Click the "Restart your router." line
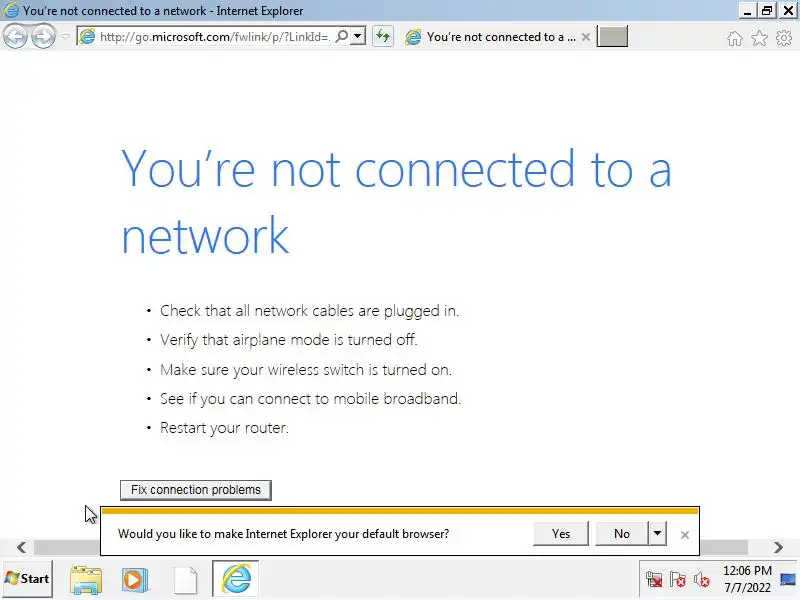The width and height of the screenshot is (800, 600). point(224,428)
